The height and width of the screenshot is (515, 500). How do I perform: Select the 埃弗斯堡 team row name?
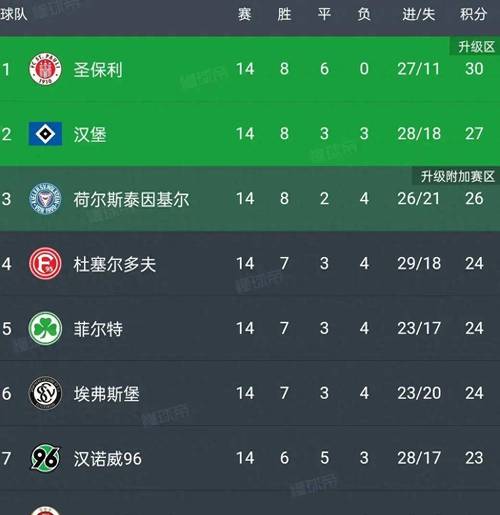tap(106, 394)
